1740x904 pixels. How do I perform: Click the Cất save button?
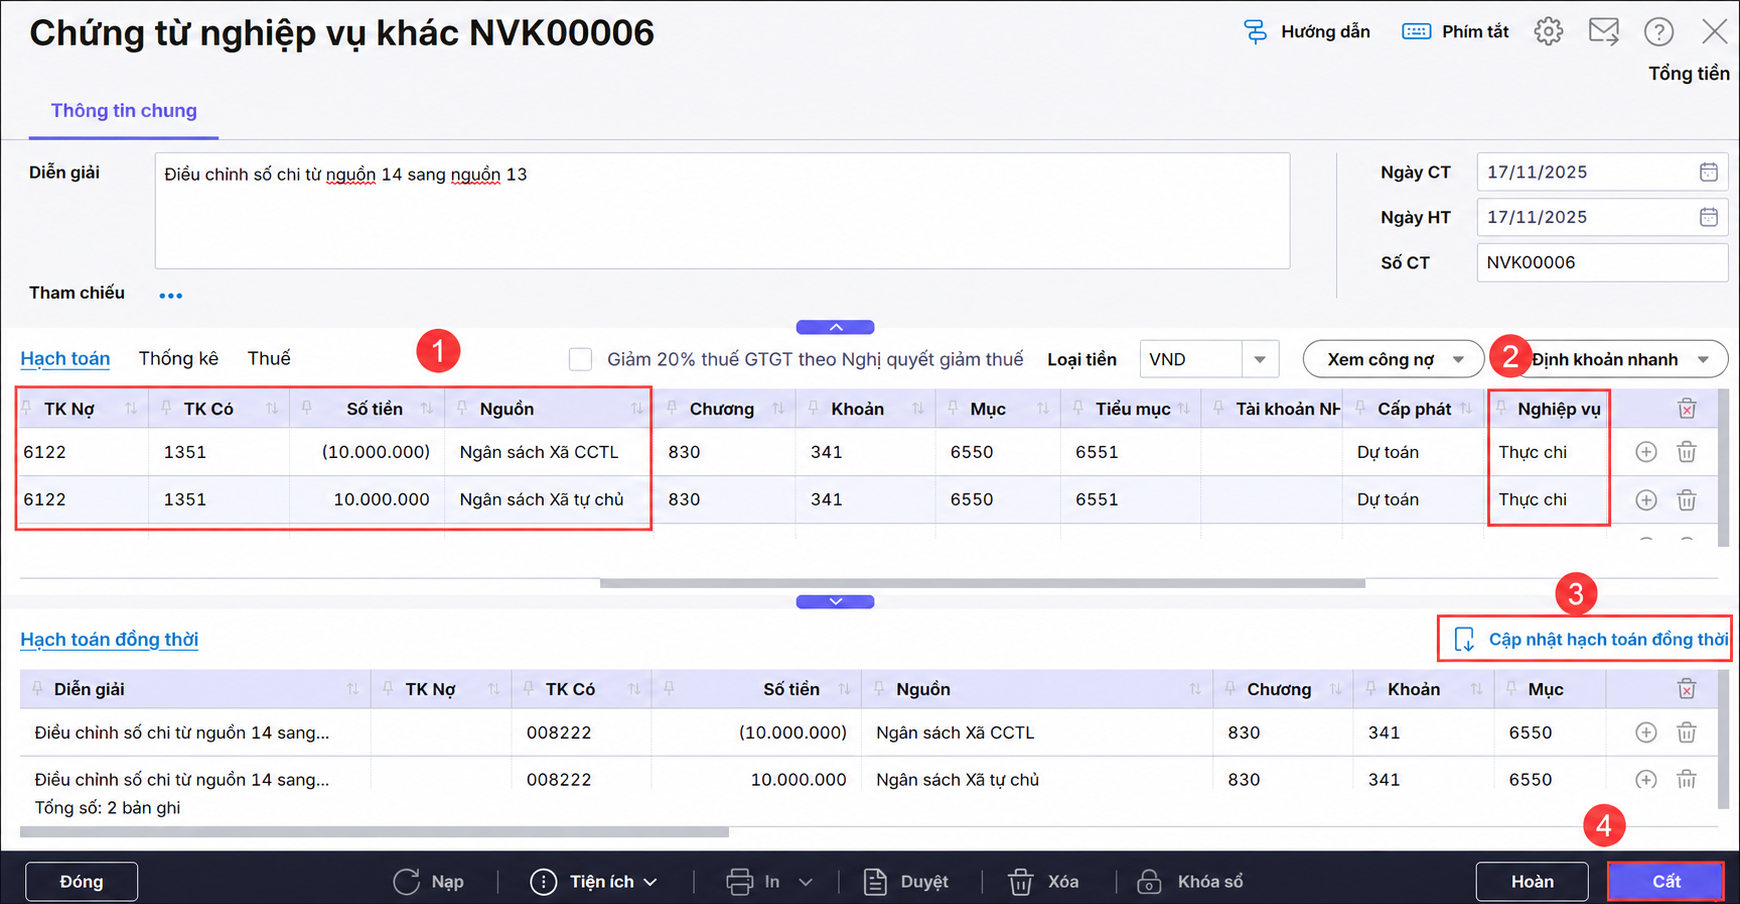click(1666, 882)
